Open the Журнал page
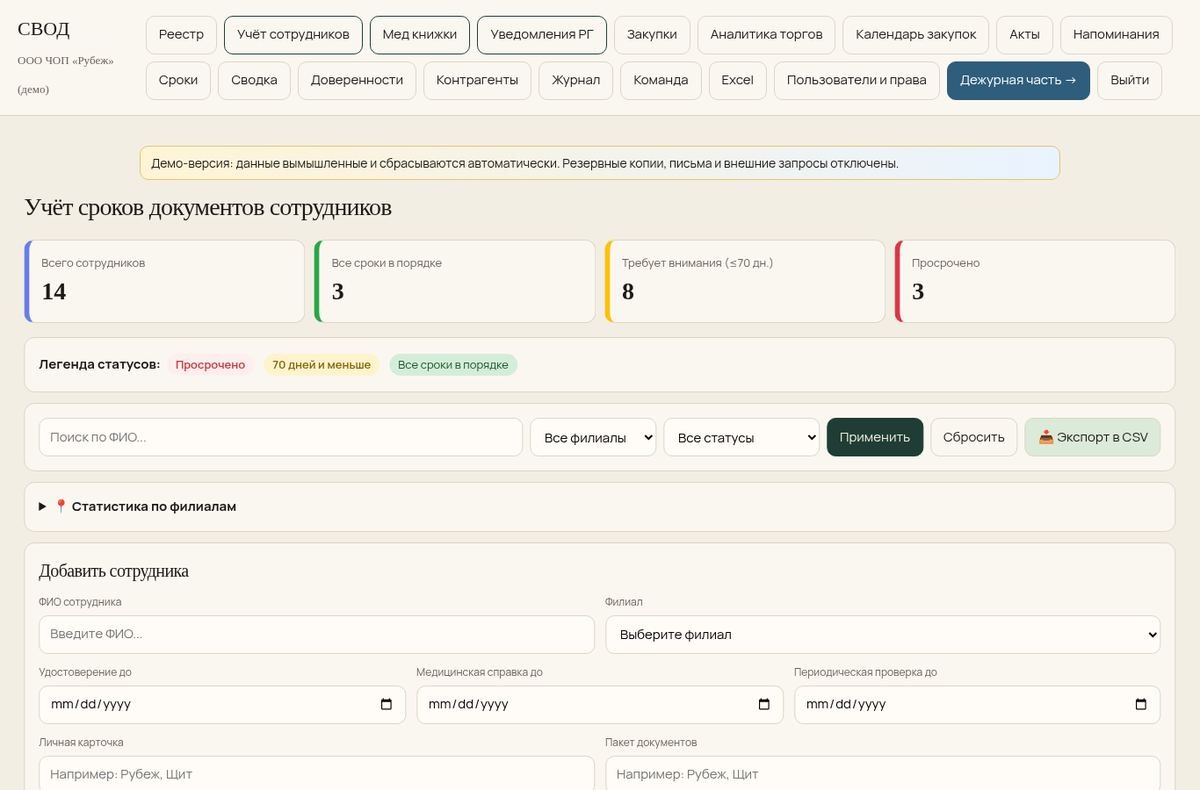 (x=576, y=80)
